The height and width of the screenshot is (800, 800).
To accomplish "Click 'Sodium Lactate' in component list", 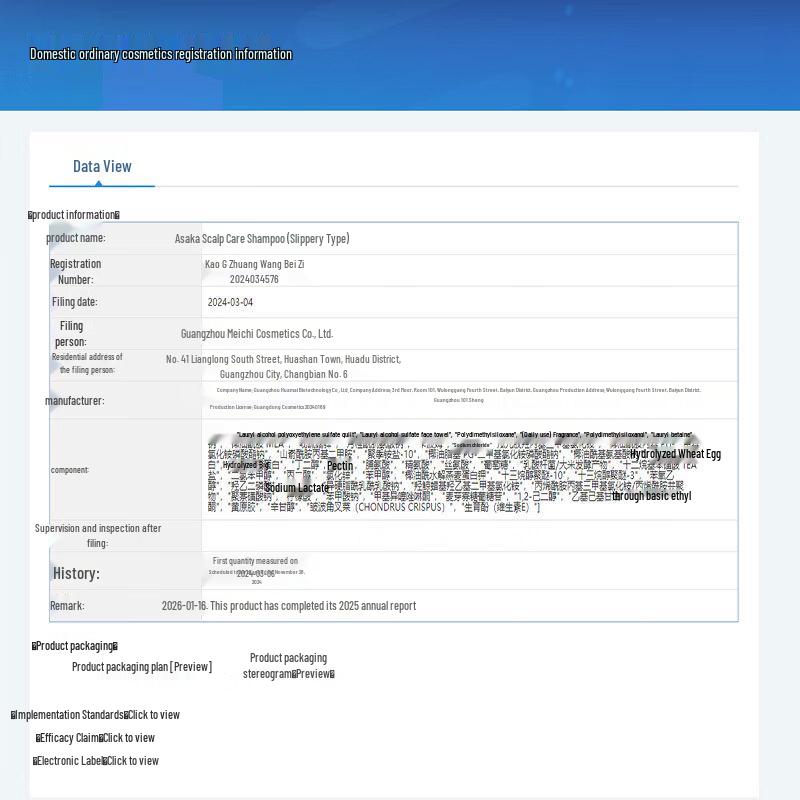I will pos(297,488).
